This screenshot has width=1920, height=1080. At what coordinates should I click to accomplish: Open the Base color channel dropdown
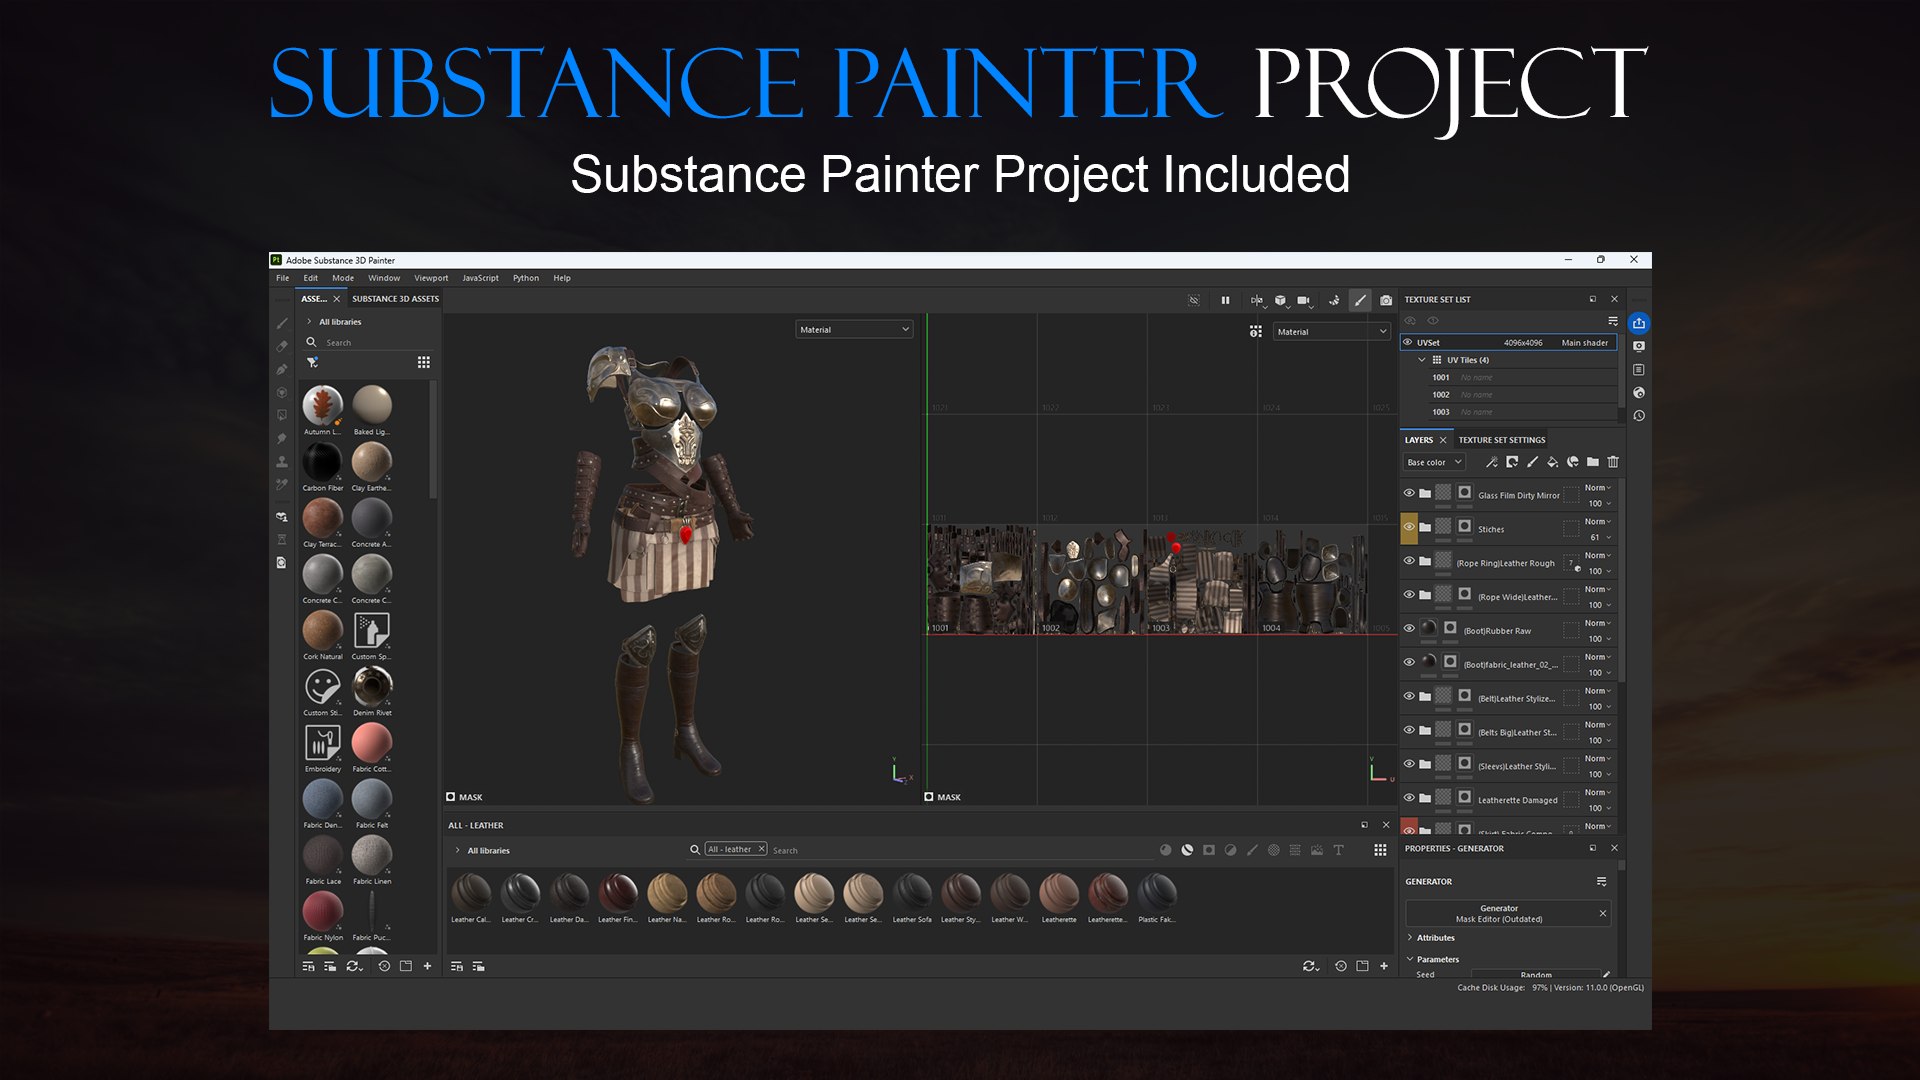[x=1434, y=462]
